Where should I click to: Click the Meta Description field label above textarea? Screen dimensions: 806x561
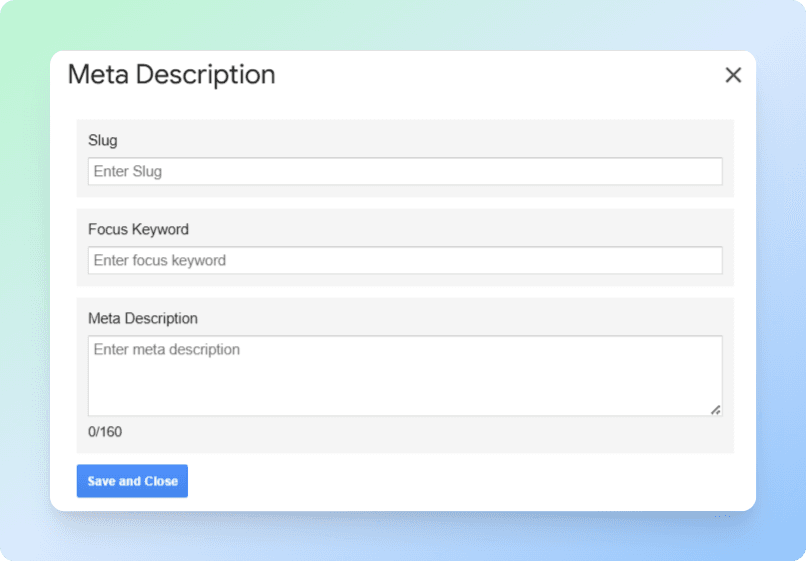tap(143, 318)
